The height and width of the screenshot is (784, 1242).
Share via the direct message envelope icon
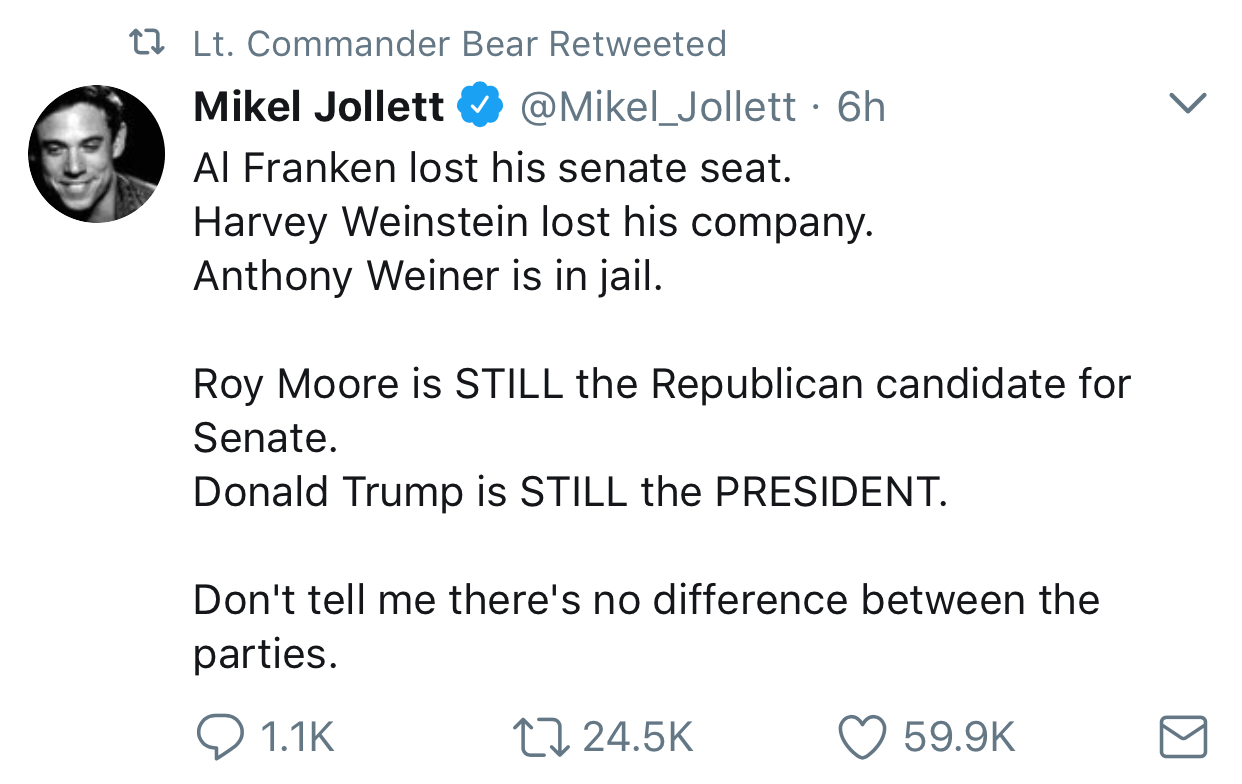coord(1182,738)
